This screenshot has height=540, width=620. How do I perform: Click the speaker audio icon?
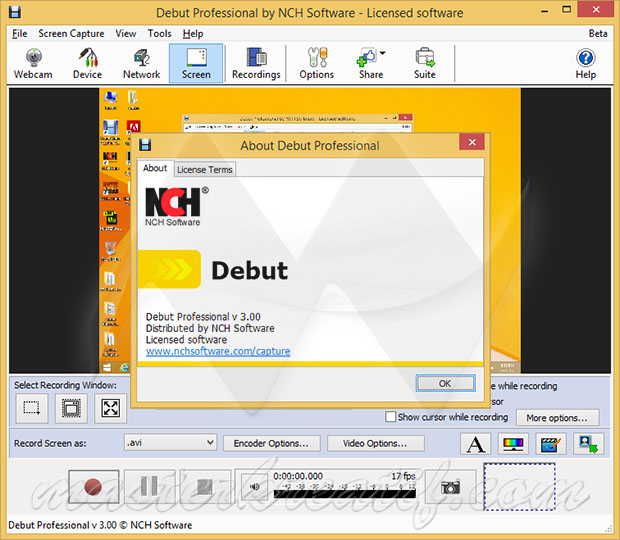click(x=255, y=487)
